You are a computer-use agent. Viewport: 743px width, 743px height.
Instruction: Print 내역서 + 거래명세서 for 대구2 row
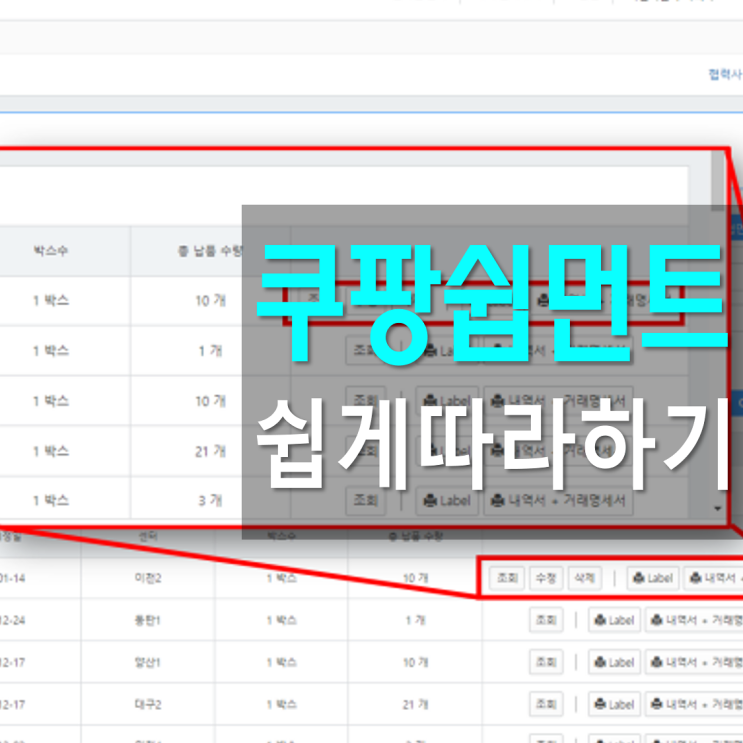click(694, 704)
